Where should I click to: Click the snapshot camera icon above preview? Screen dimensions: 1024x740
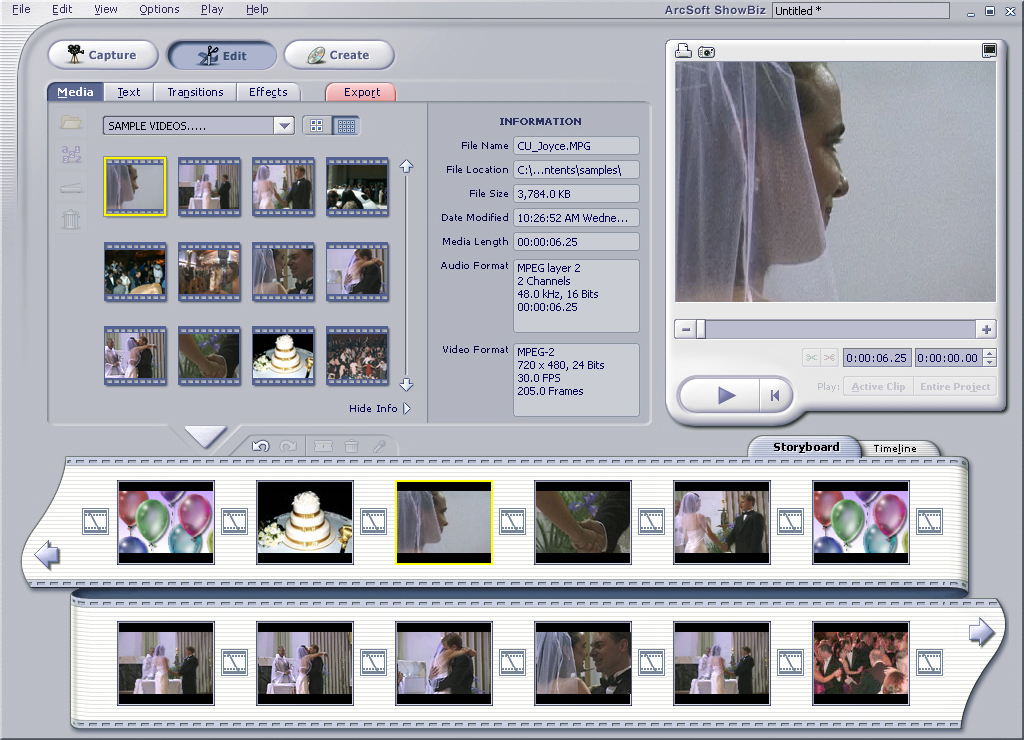707,52
